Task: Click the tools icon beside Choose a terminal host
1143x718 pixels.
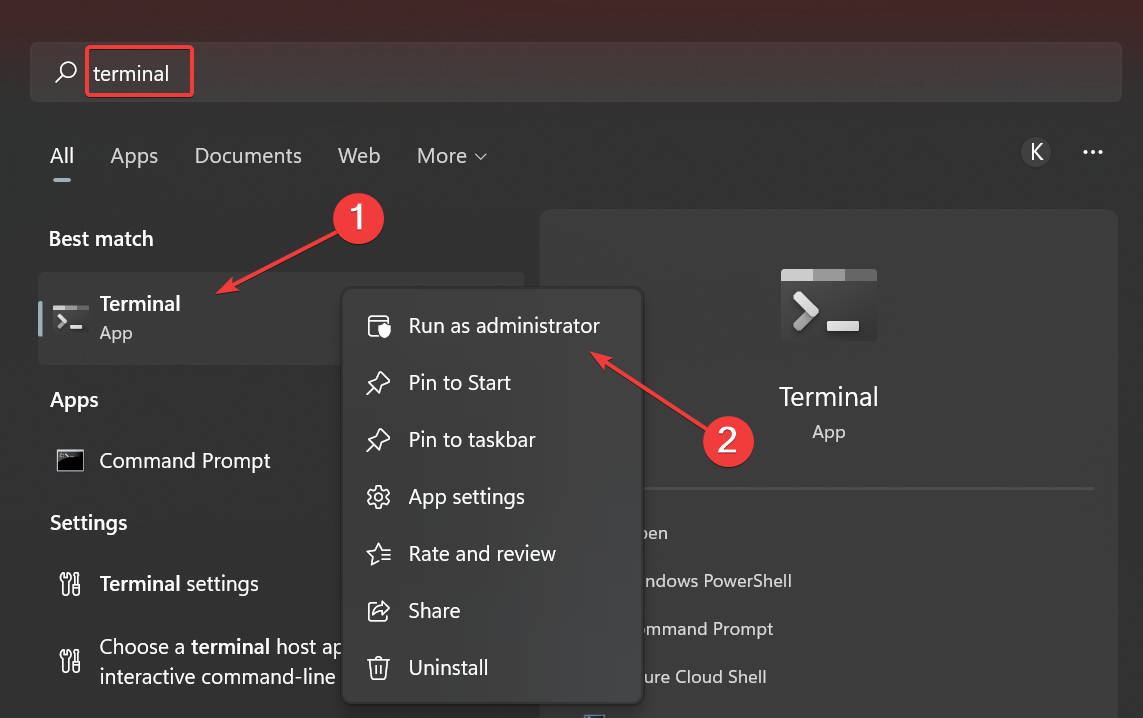Action: 70,661
